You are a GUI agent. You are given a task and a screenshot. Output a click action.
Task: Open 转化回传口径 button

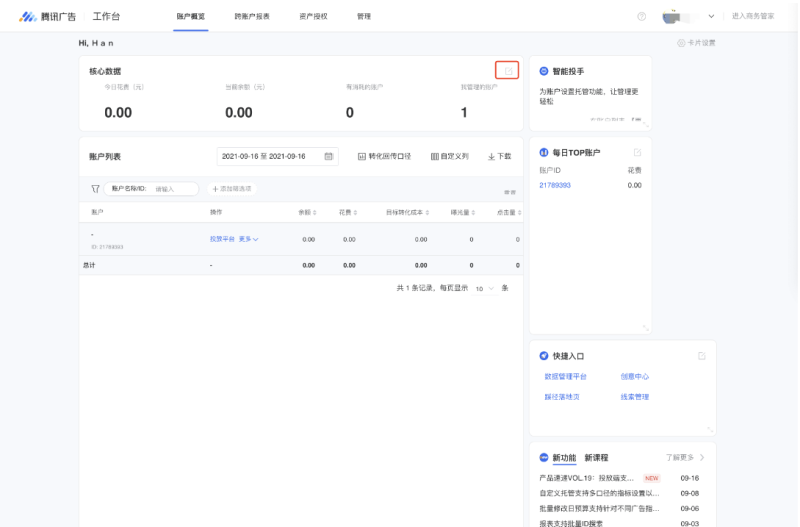[x=384, y=157]
